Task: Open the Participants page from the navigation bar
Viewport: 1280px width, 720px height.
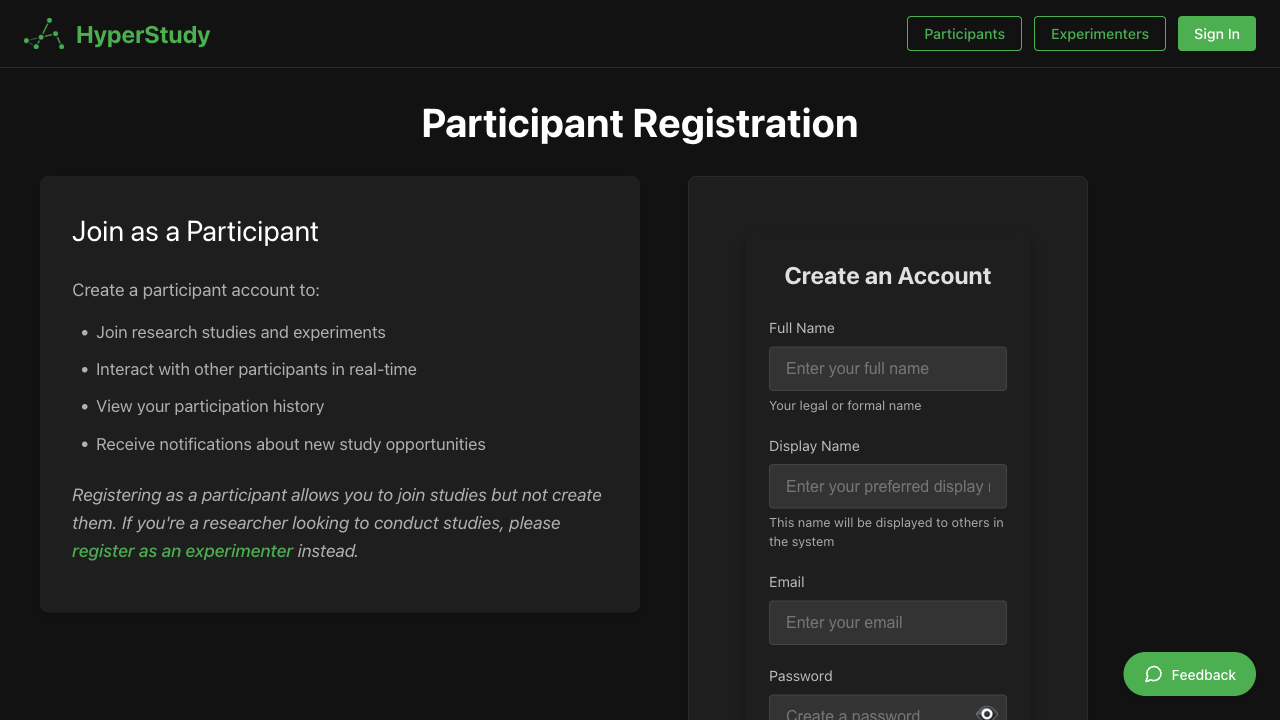Action: tap(963, 33)
